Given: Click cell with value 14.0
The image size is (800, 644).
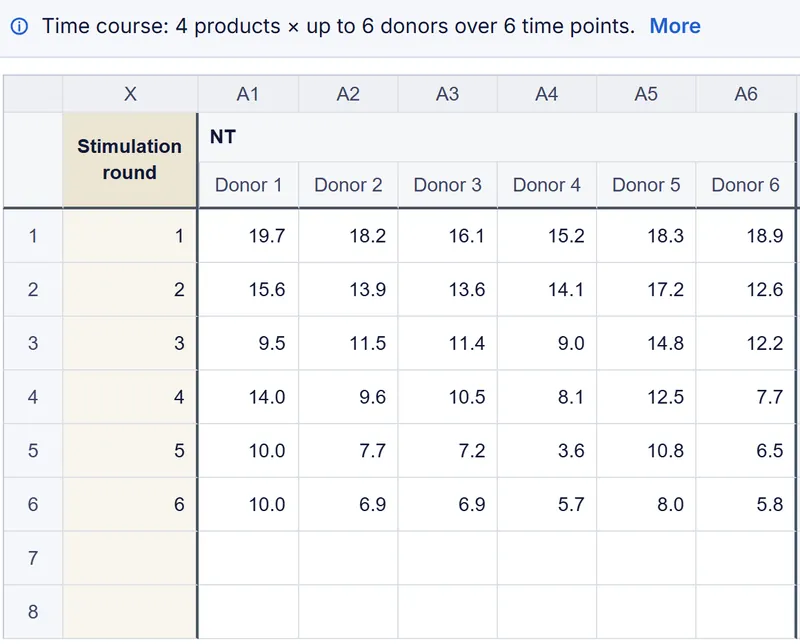Looking at the screenshot, I should click(248, 397).
